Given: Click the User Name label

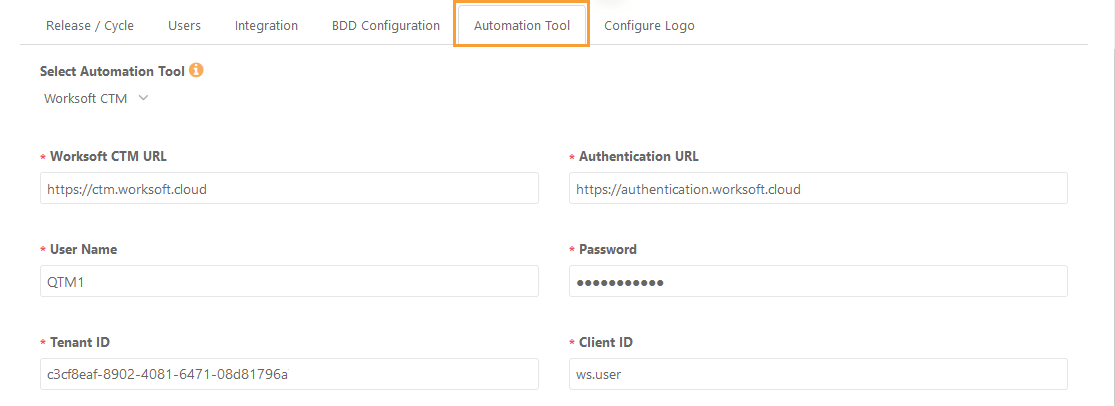Looking at the screenshot, I should click(83, 250).
